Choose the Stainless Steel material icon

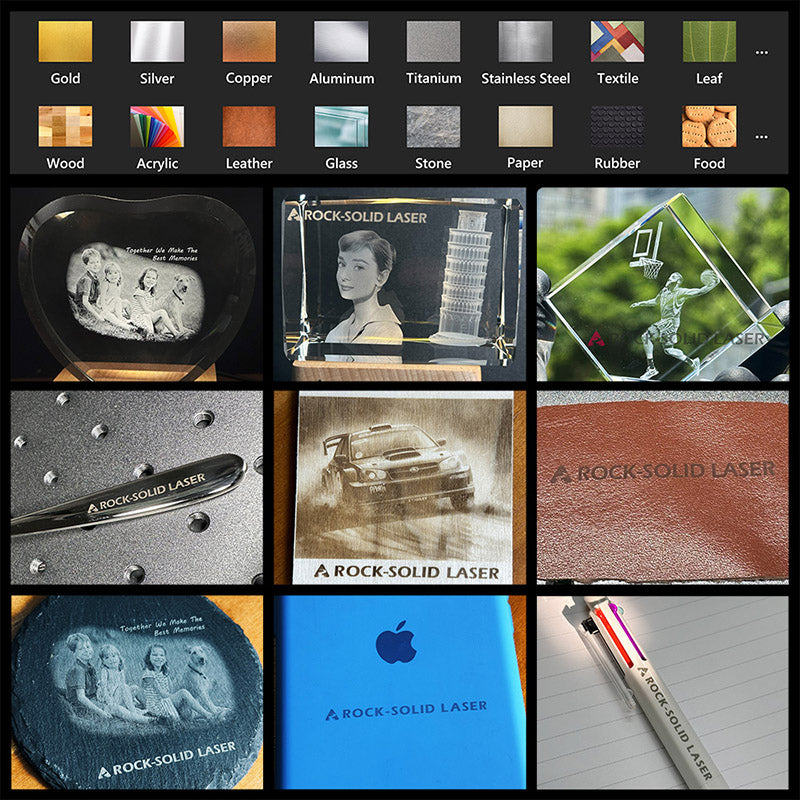coord(525,42)
